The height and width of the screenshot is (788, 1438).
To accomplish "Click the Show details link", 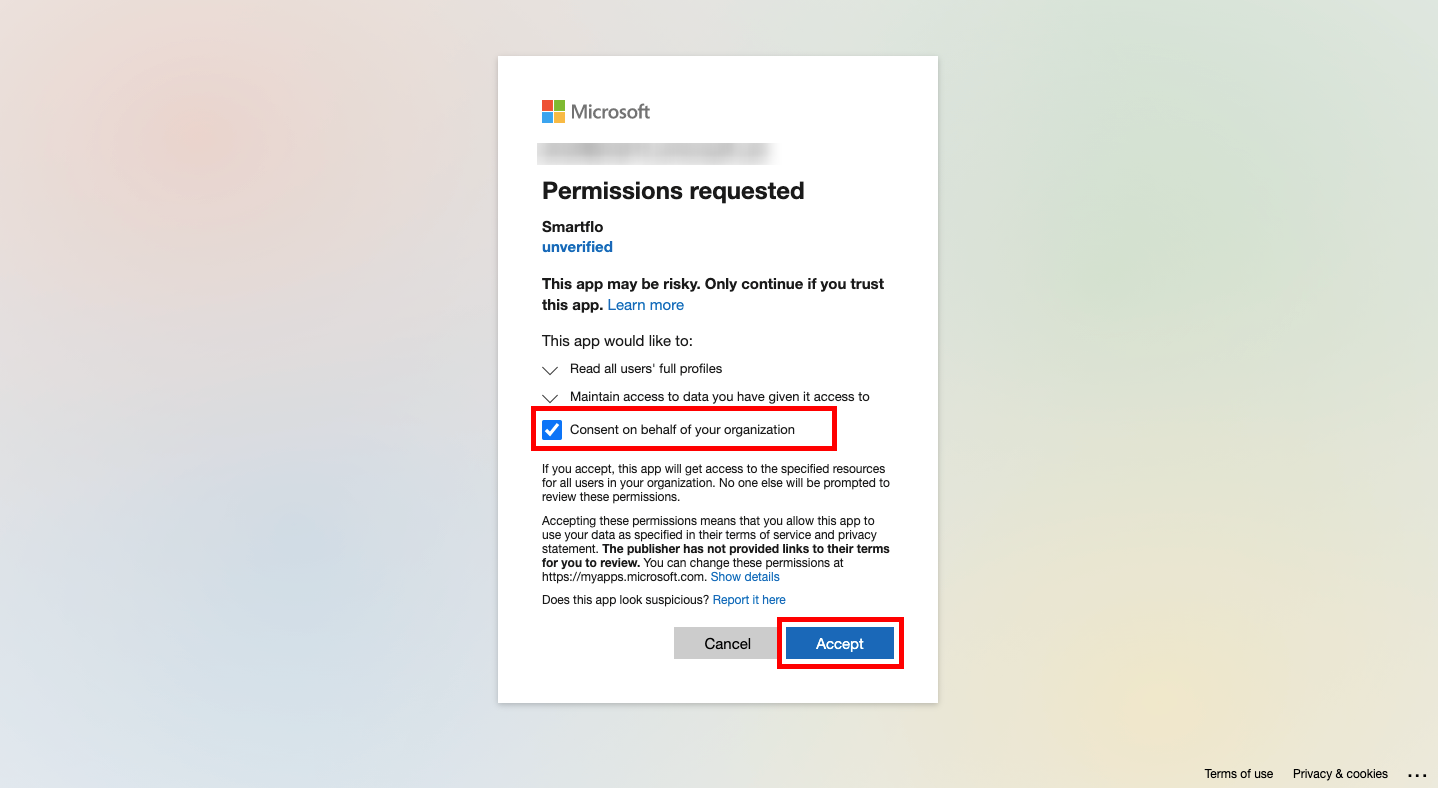I will click(745, 577).
